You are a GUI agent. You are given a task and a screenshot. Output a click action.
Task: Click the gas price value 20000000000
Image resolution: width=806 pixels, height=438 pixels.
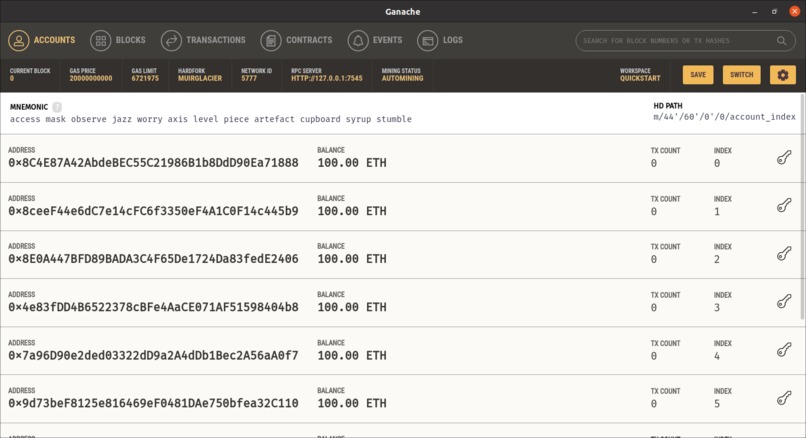[x=91, y=79]
